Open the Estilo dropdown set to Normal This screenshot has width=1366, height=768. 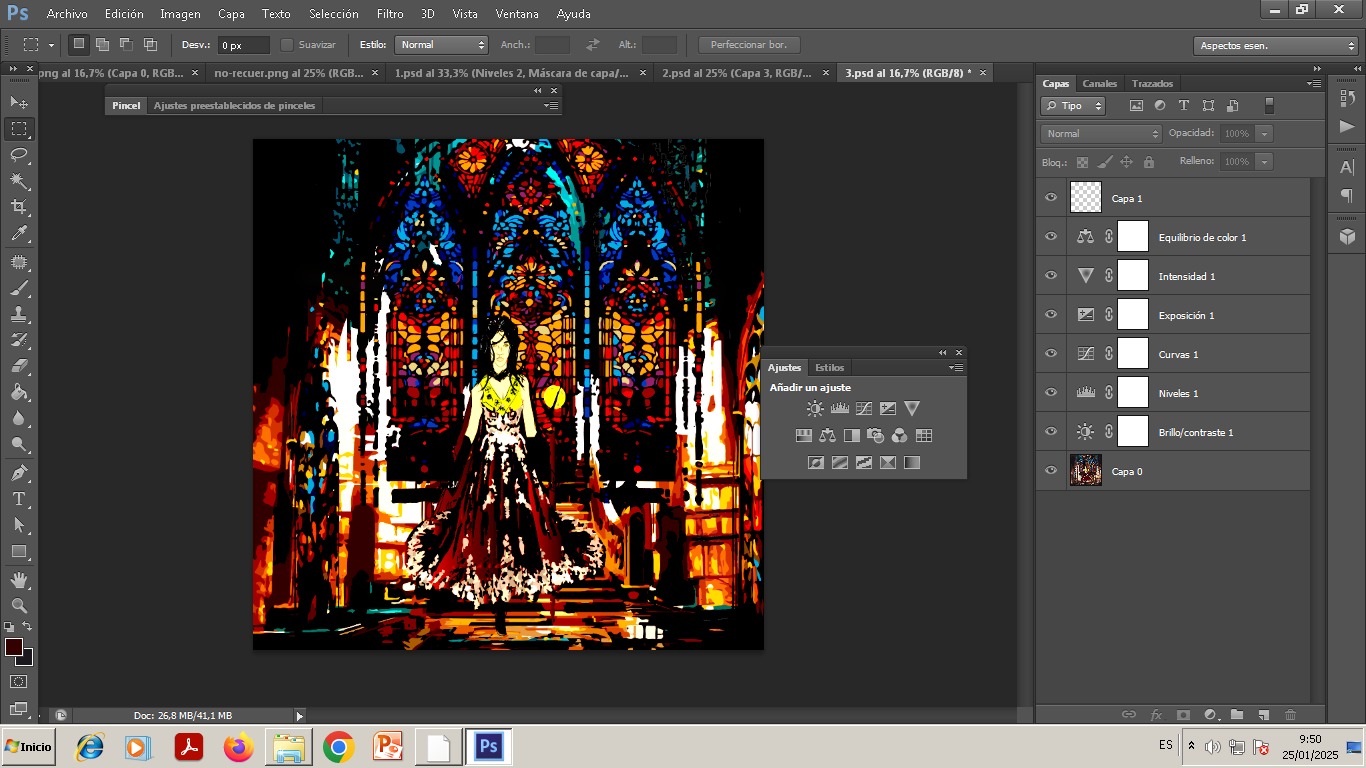point(441,45)
